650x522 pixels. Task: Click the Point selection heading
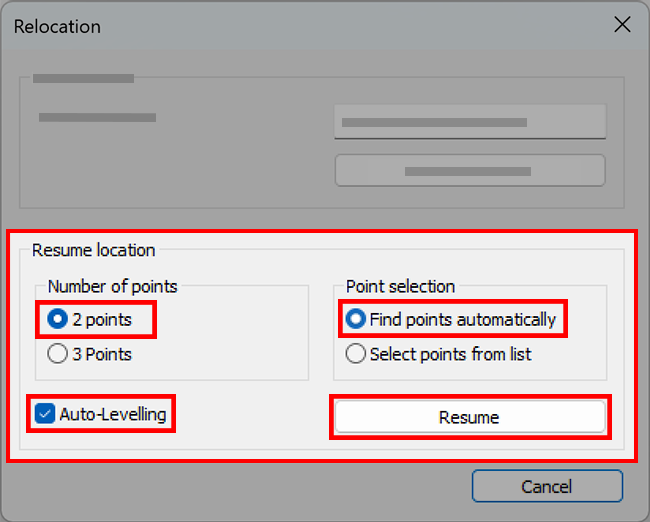point(400,287)
